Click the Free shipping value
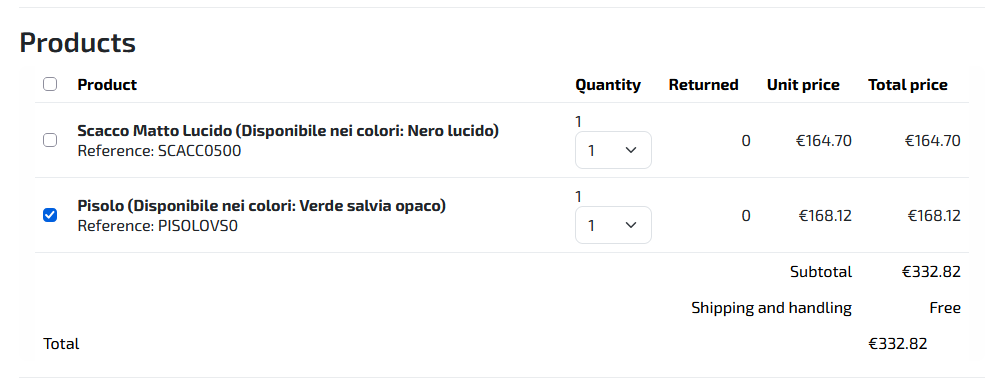The width and height of the screenshot is (994, 390). pos(945,309)
